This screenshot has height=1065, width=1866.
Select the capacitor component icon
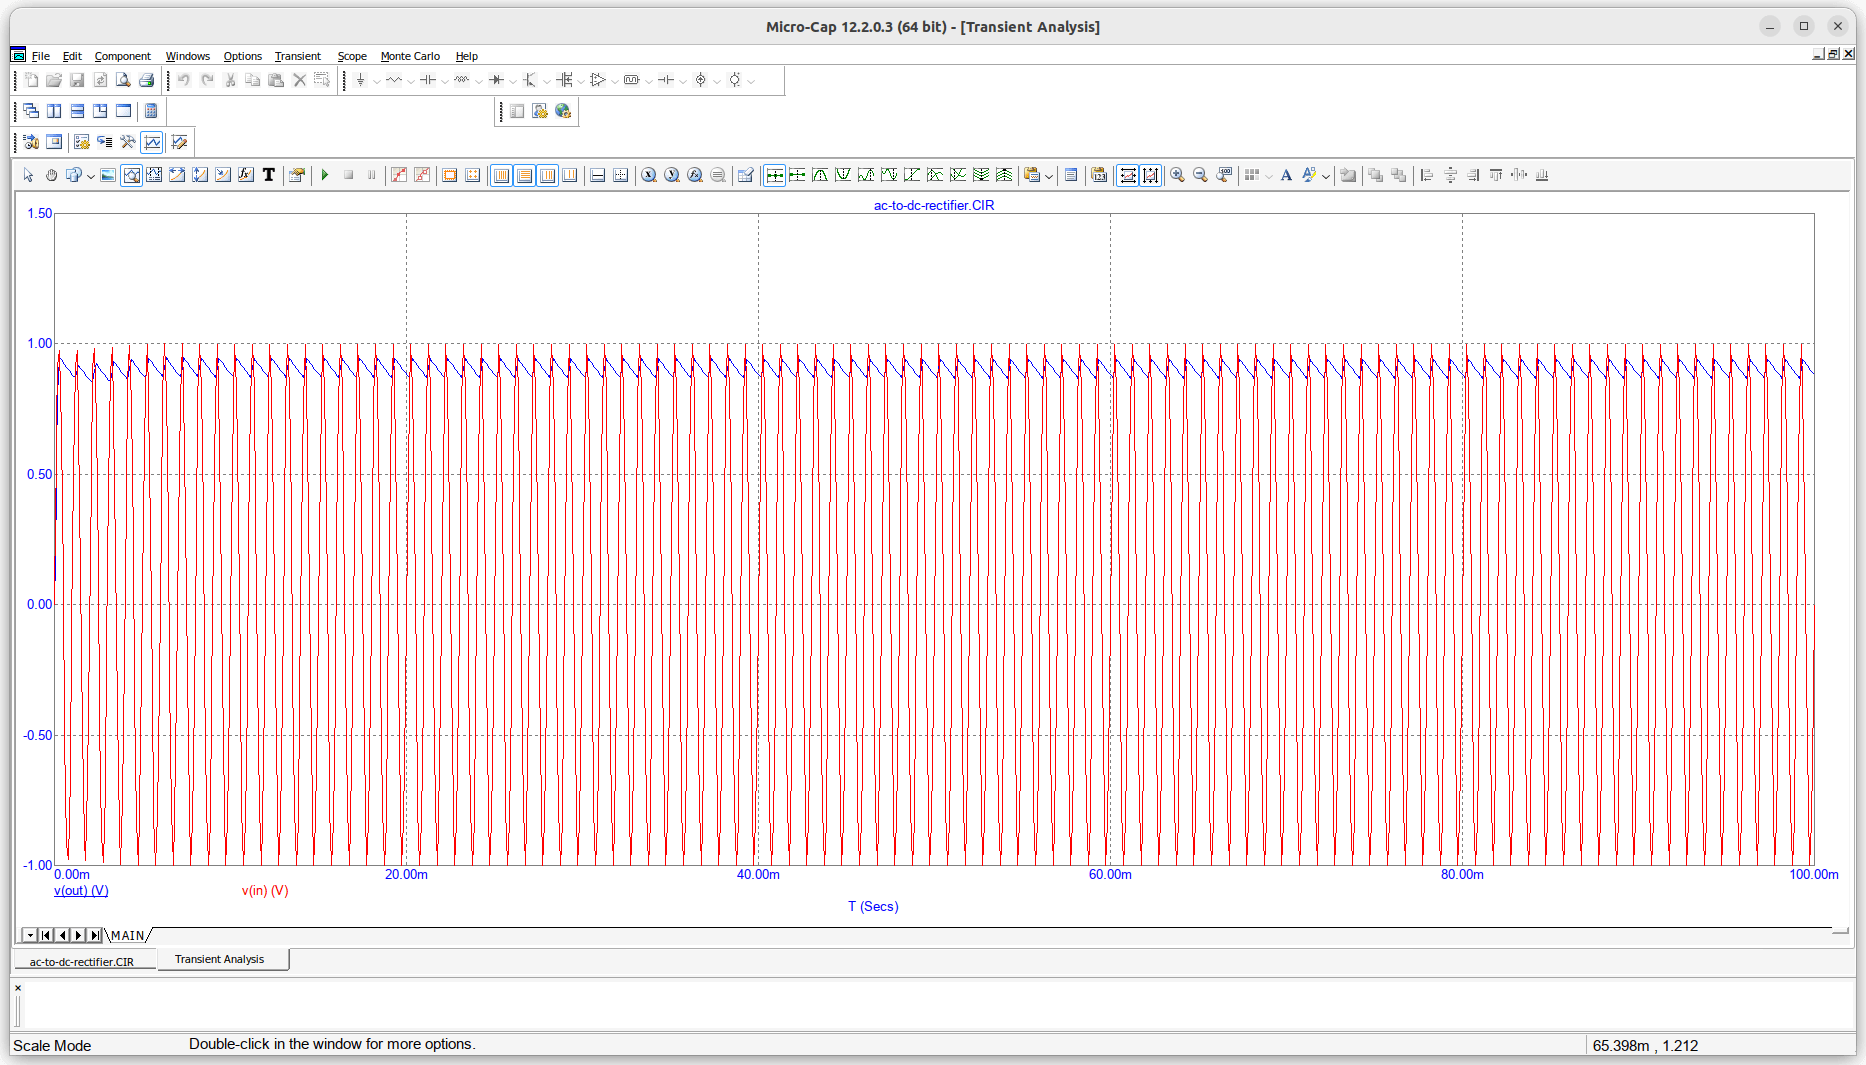(x=428, y=80)
